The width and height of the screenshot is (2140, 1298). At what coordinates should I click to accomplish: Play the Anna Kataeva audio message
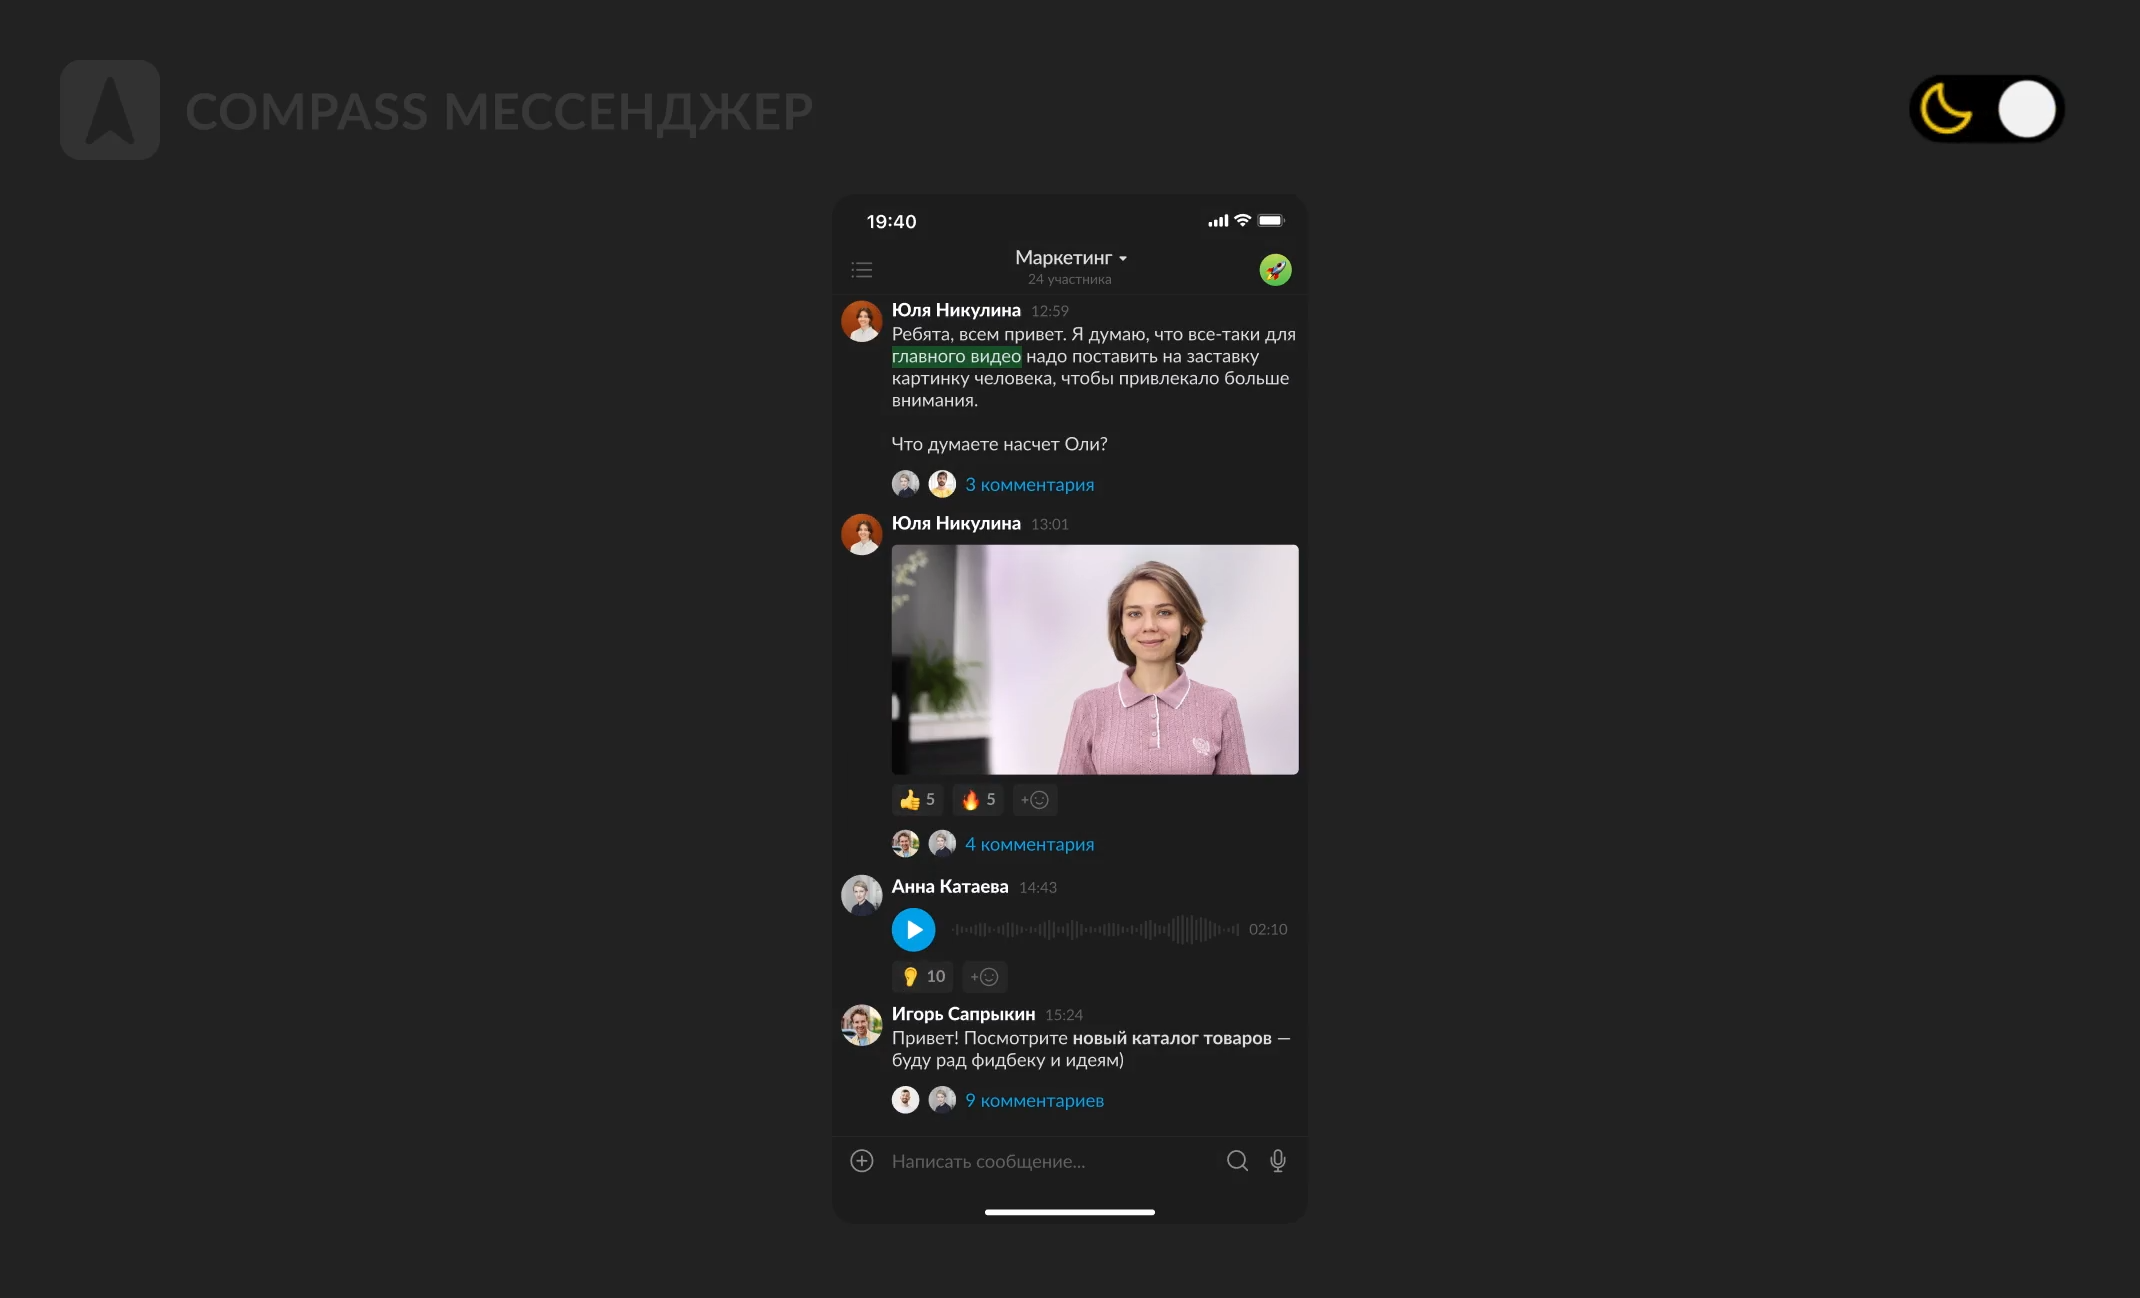click(x=913, y=928)
